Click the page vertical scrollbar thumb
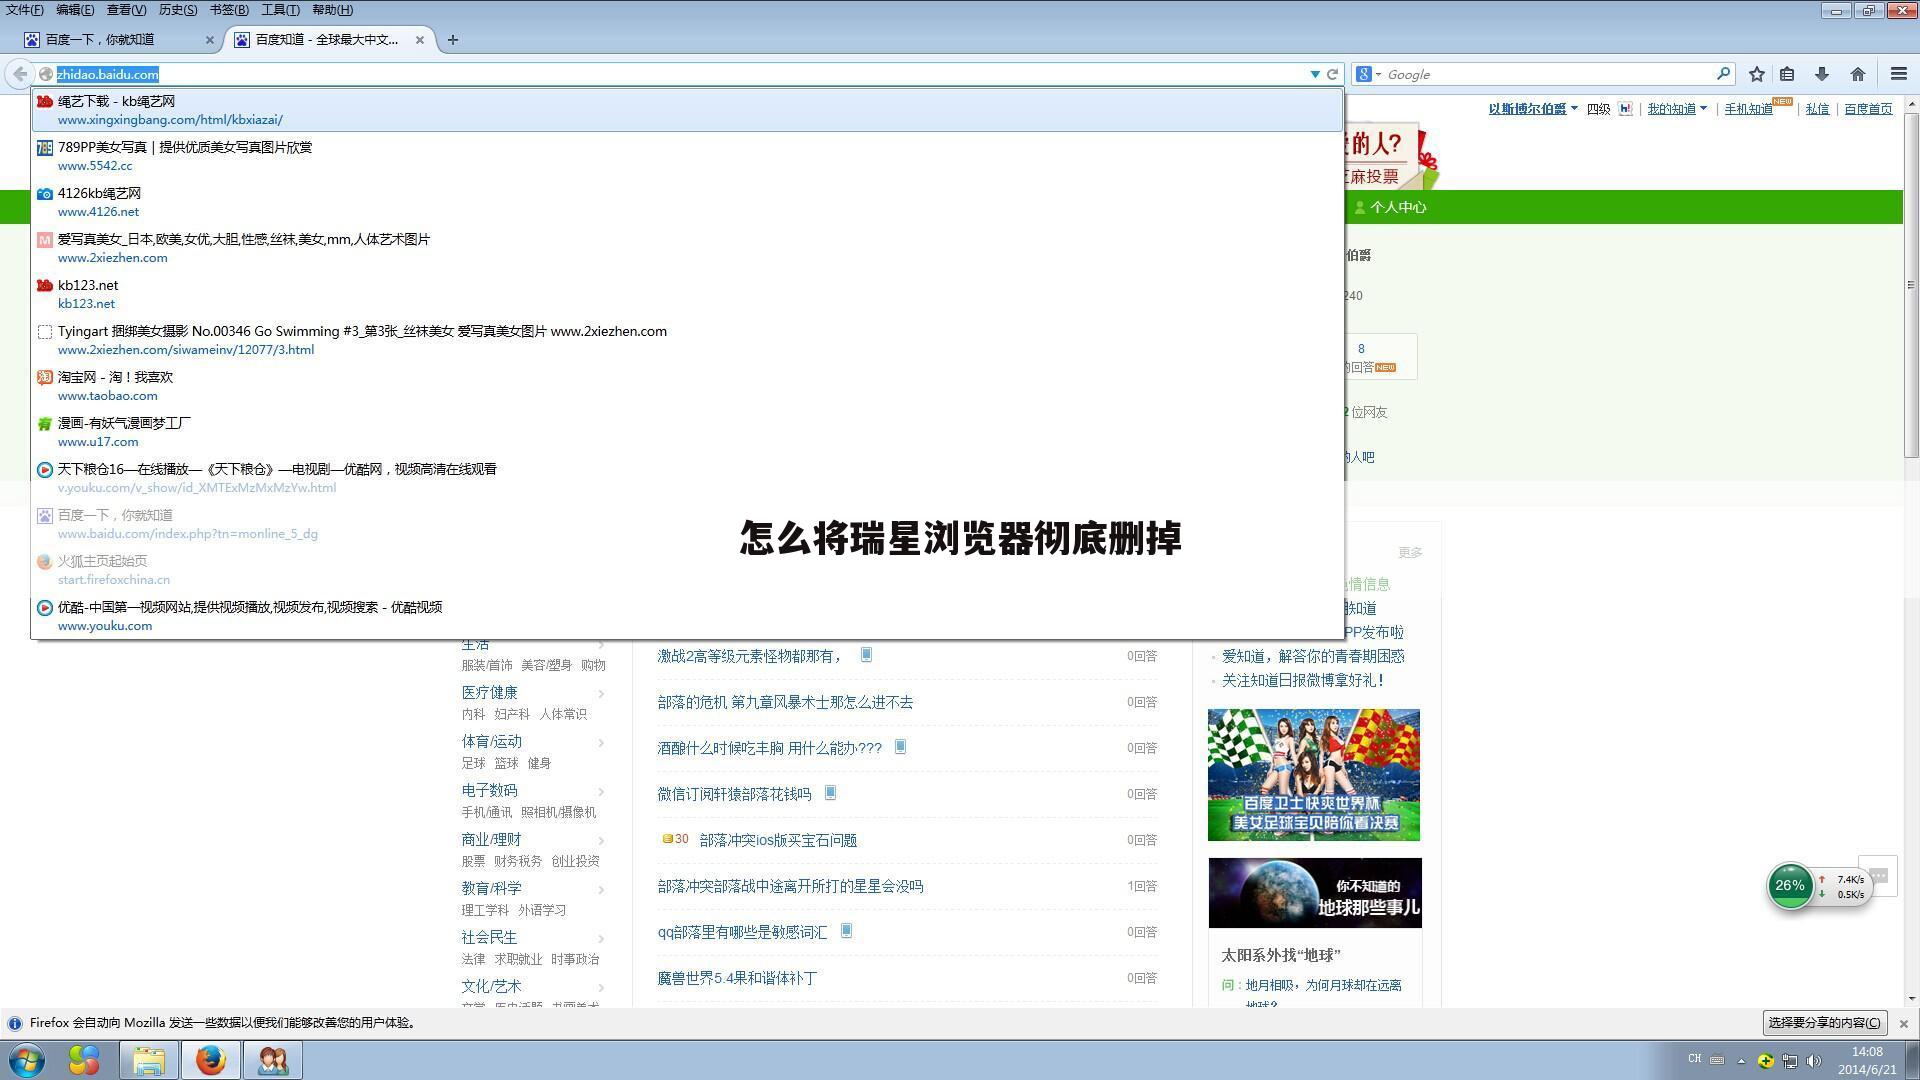 click(x=1911, y=284)
